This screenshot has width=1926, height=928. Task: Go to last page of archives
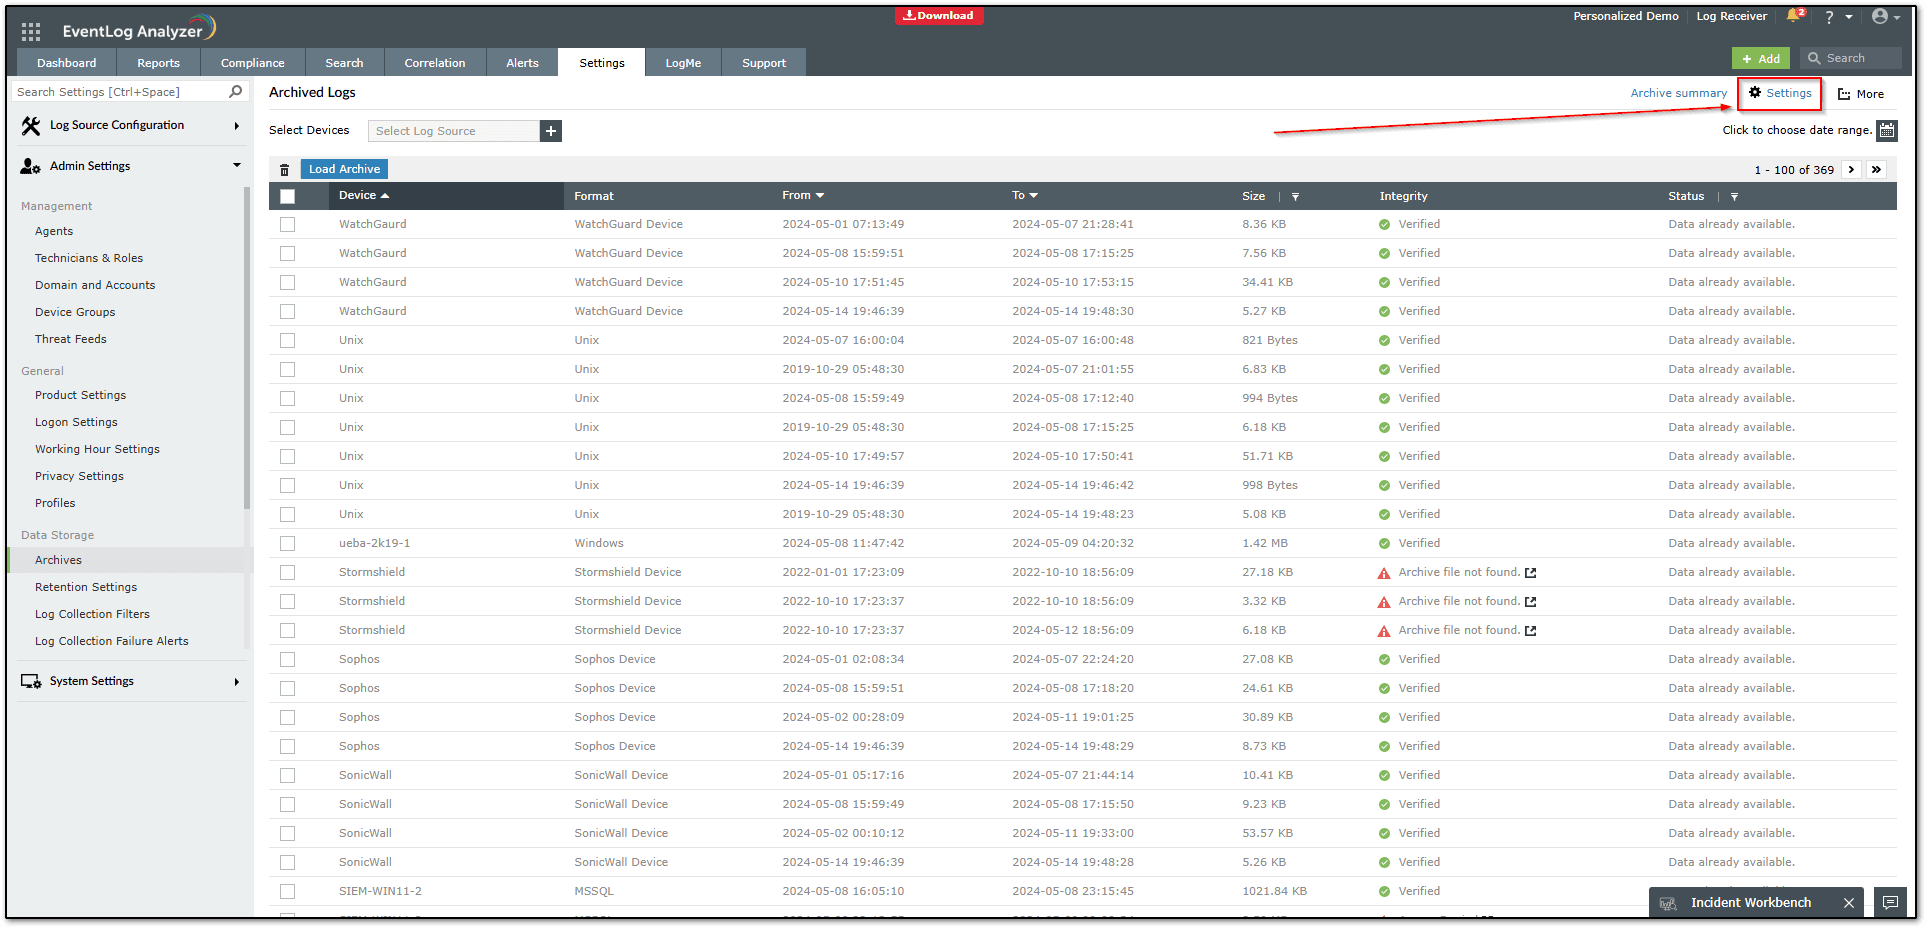[x=1876, y=170]
